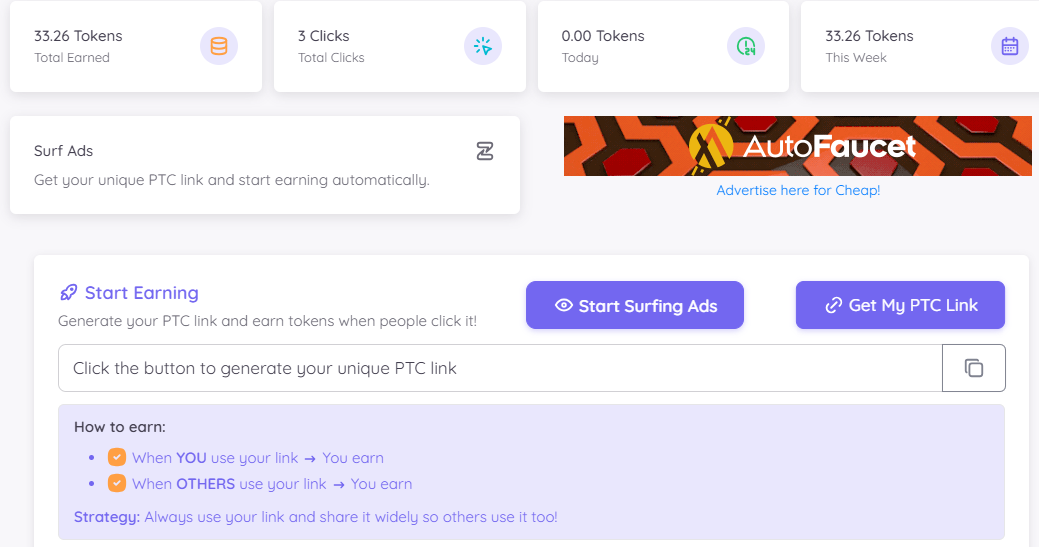Click the Start Earning heading

click(x=141, y=293)
